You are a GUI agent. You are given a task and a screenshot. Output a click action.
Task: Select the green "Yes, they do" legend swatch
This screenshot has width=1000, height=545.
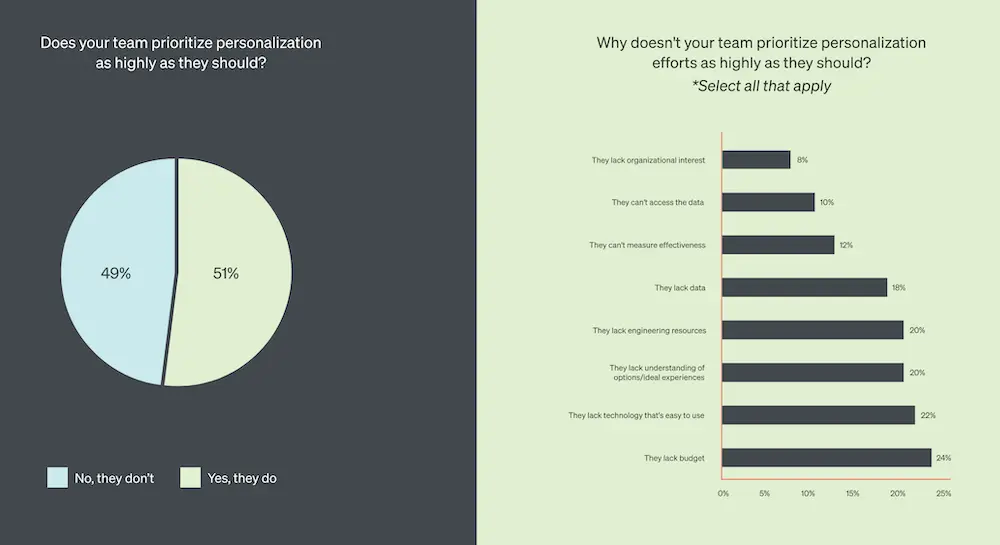pos(190,478)
